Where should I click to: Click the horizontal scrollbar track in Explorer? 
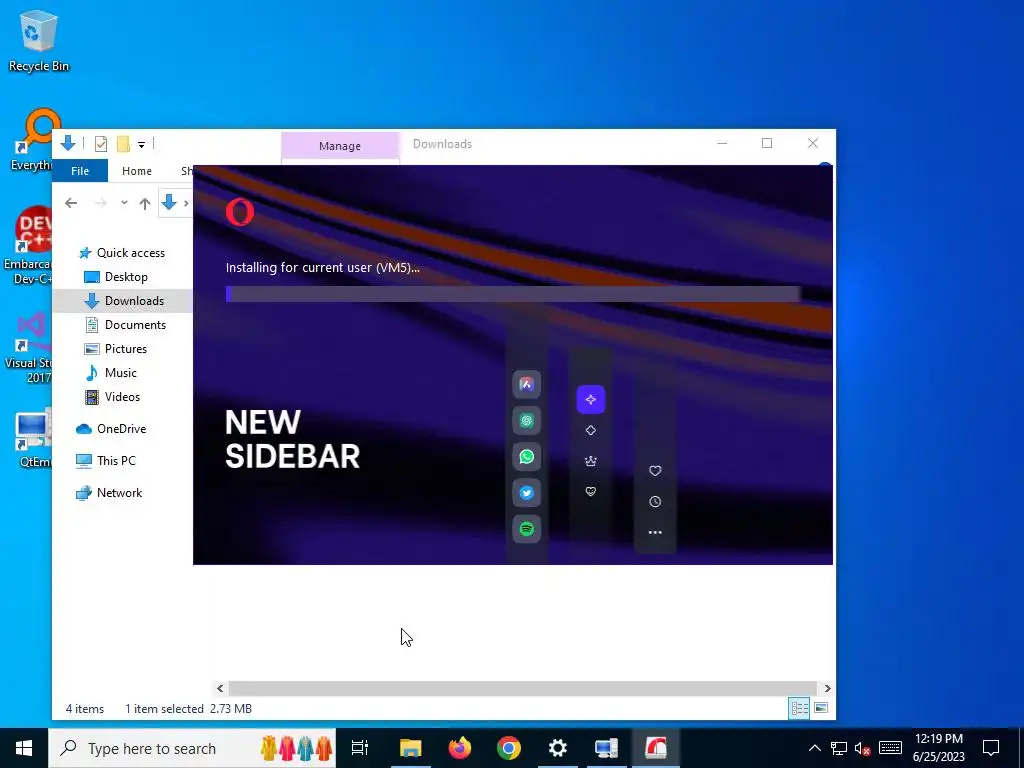click(x=522, y=688)
